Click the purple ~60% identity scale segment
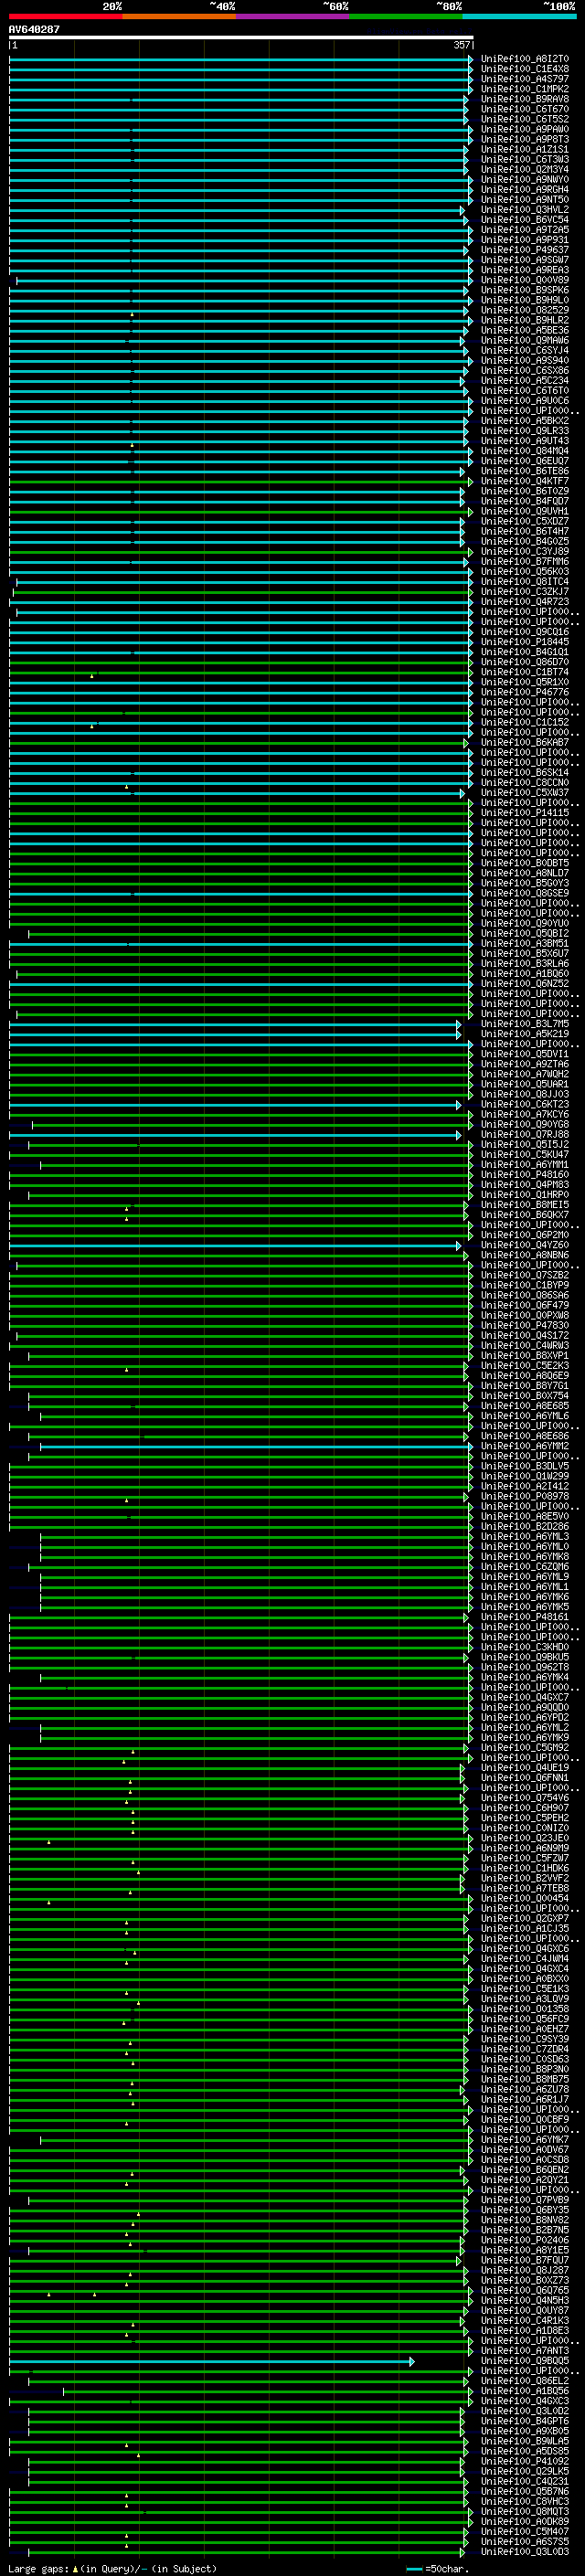The height and width of the screenshot is (2576, 585). click(x=293, y=16)
